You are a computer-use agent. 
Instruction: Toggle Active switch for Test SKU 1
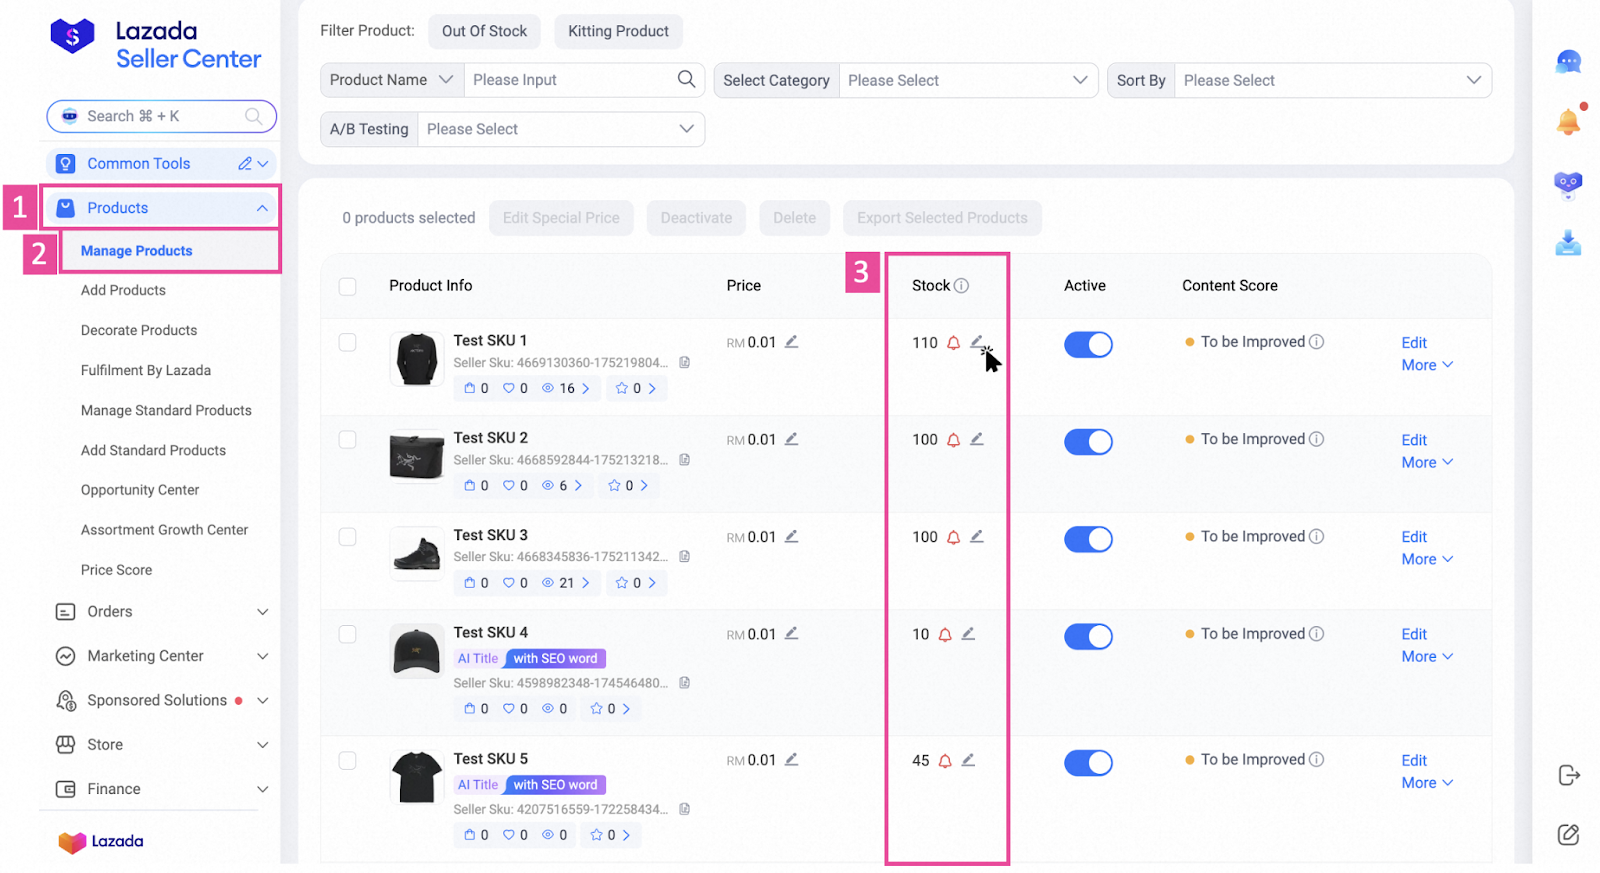pos(1088,345)
